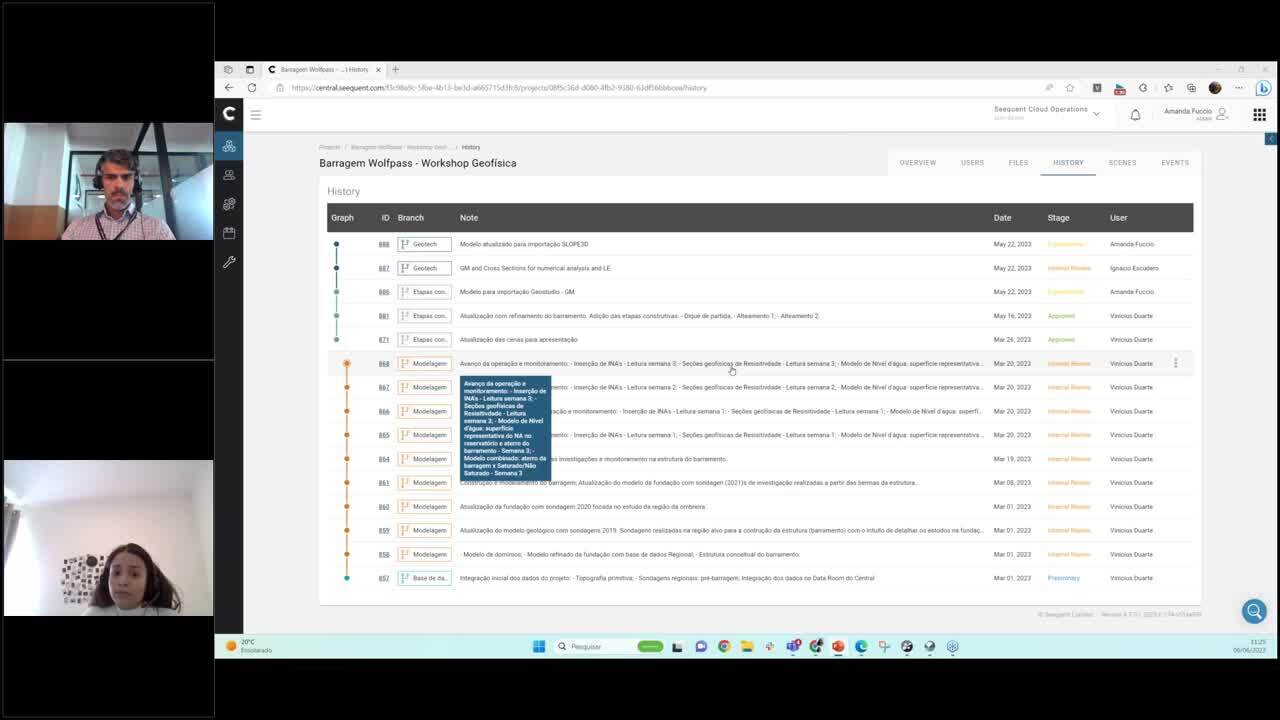The width and height of the screenshot is (1280, 720).
Task: Open the weather widget on taskbar
Action: click(248, 646)
